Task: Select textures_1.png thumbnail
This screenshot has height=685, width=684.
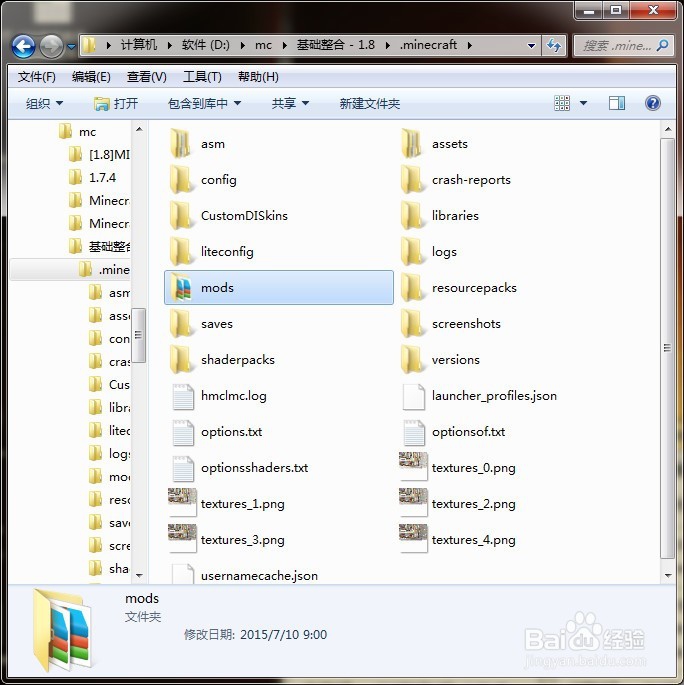Action: click(182, 502)
